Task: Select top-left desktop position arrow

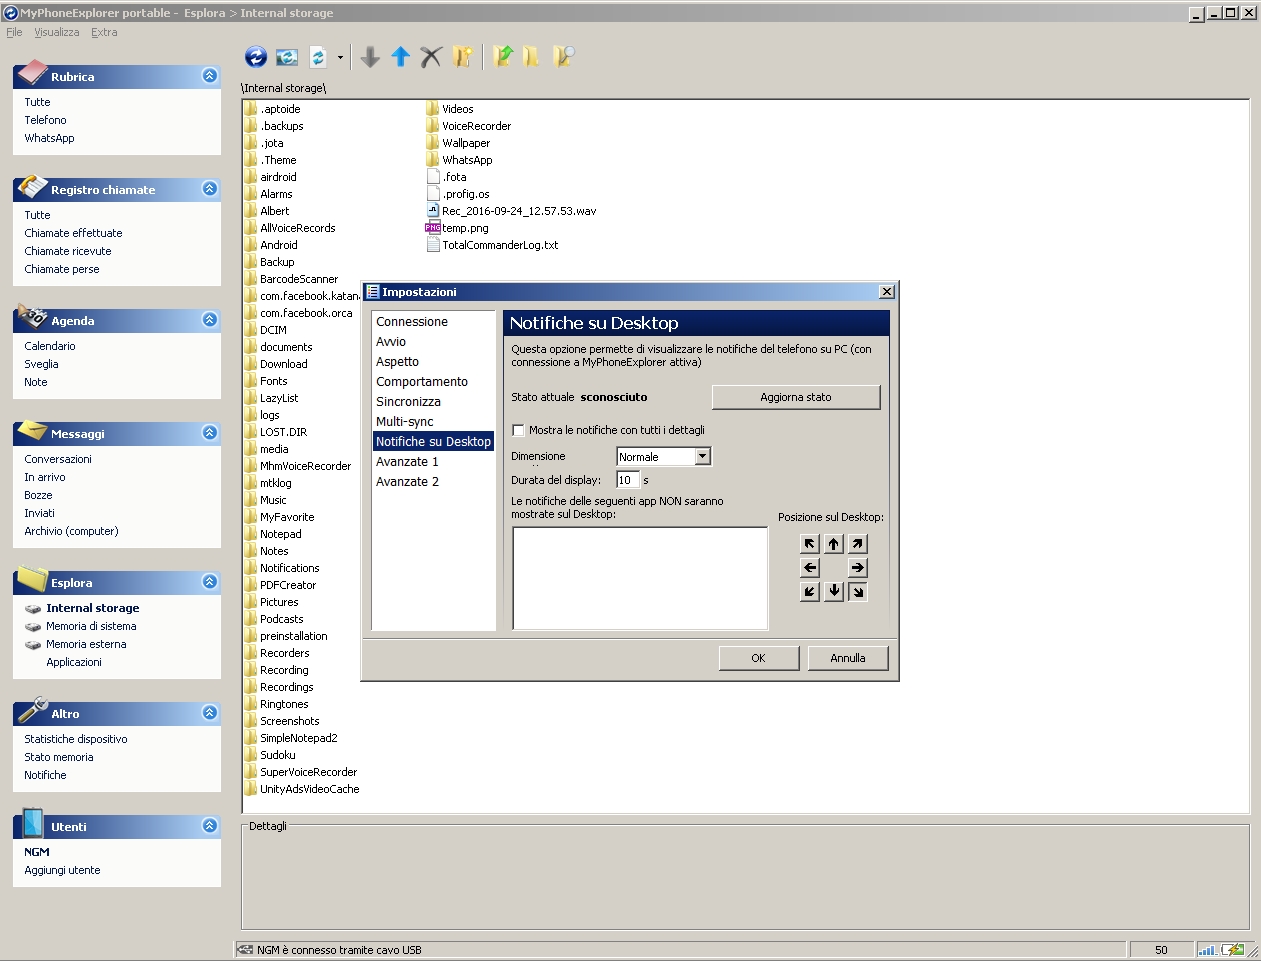Action: coord(810,544)
